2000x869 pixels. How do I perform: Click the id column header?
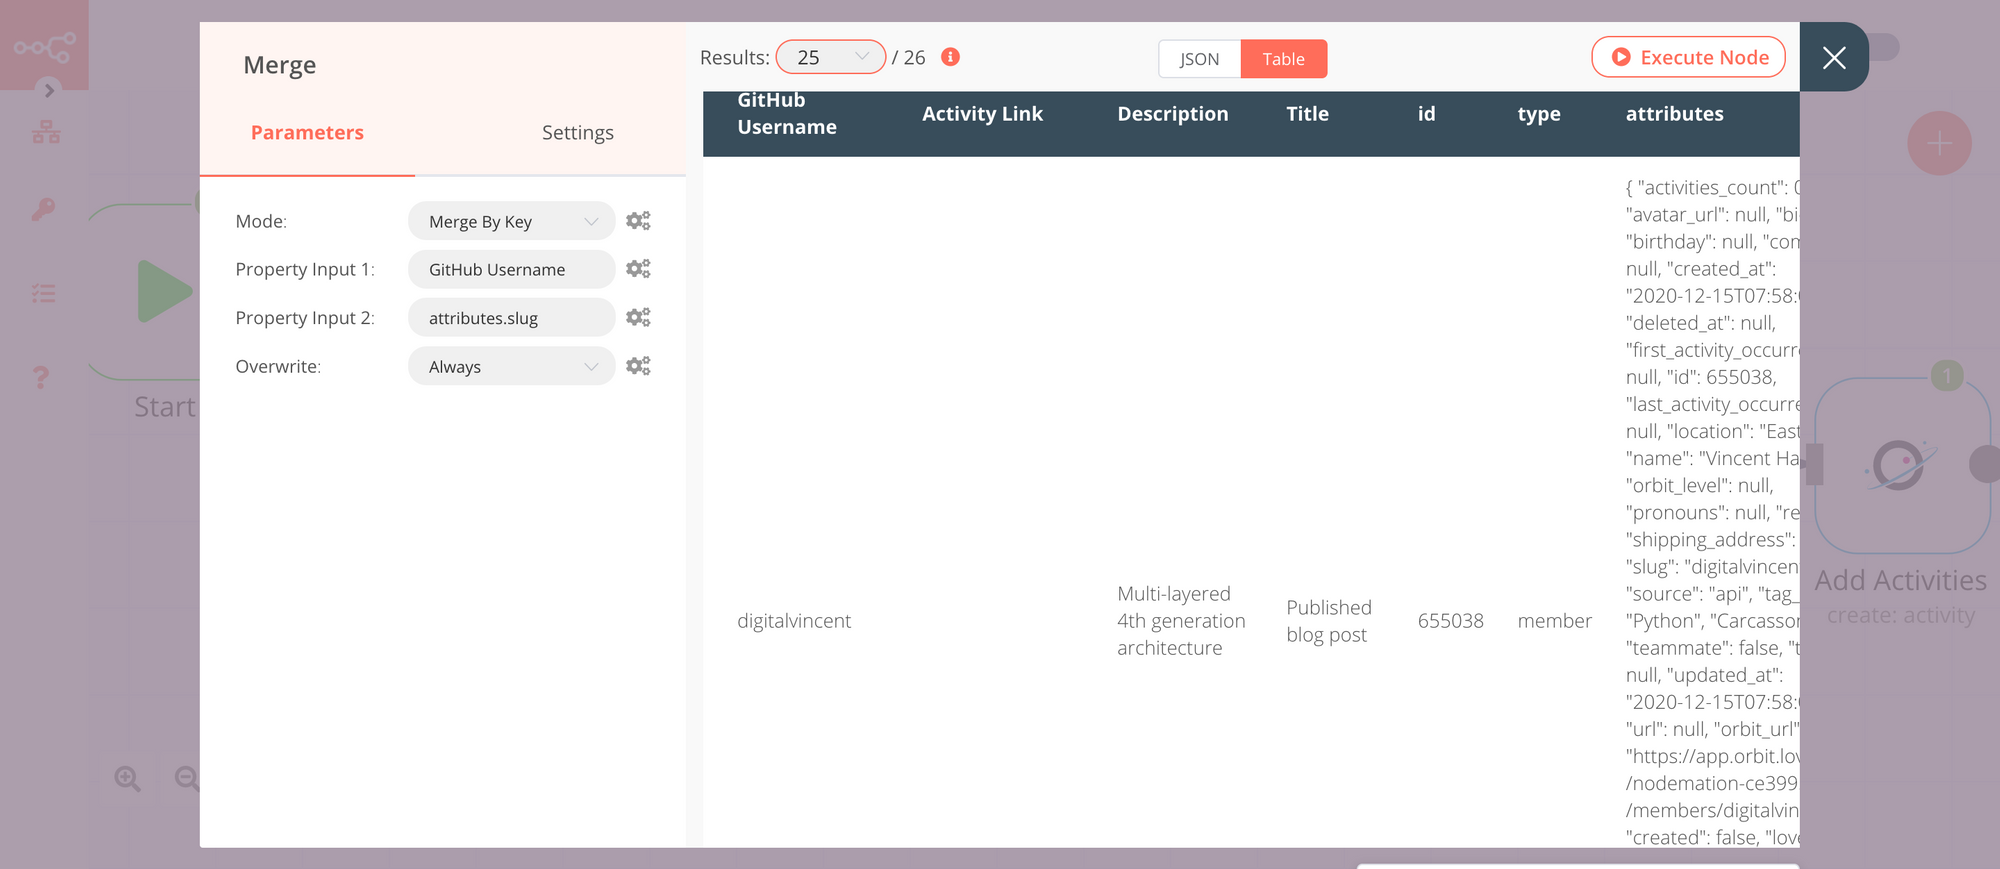(x=1426, y=114)
